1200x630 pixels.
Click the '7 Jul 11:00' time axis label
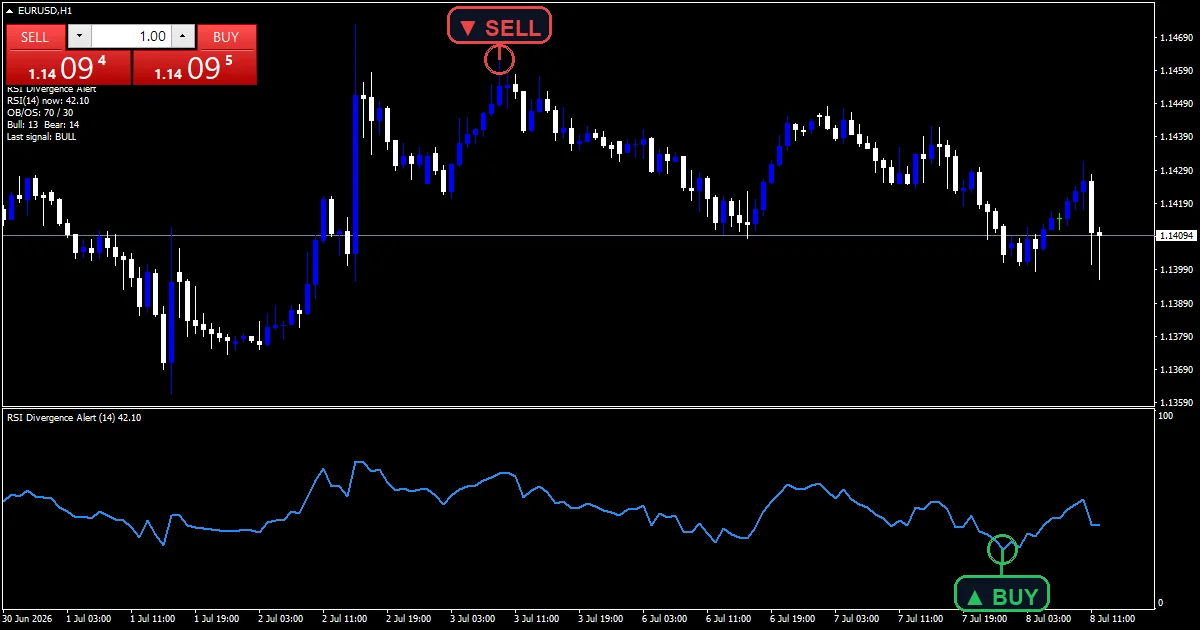[923, 618]
